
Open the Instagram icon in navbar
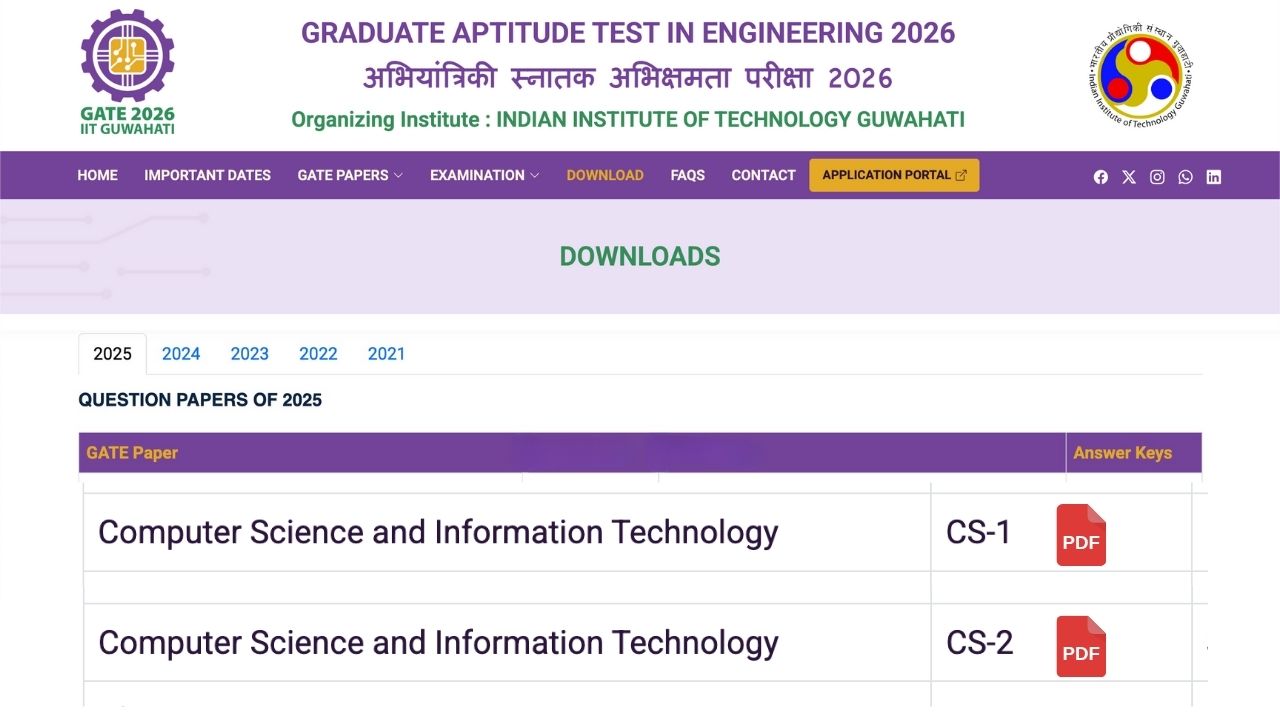coord(1157,176)
